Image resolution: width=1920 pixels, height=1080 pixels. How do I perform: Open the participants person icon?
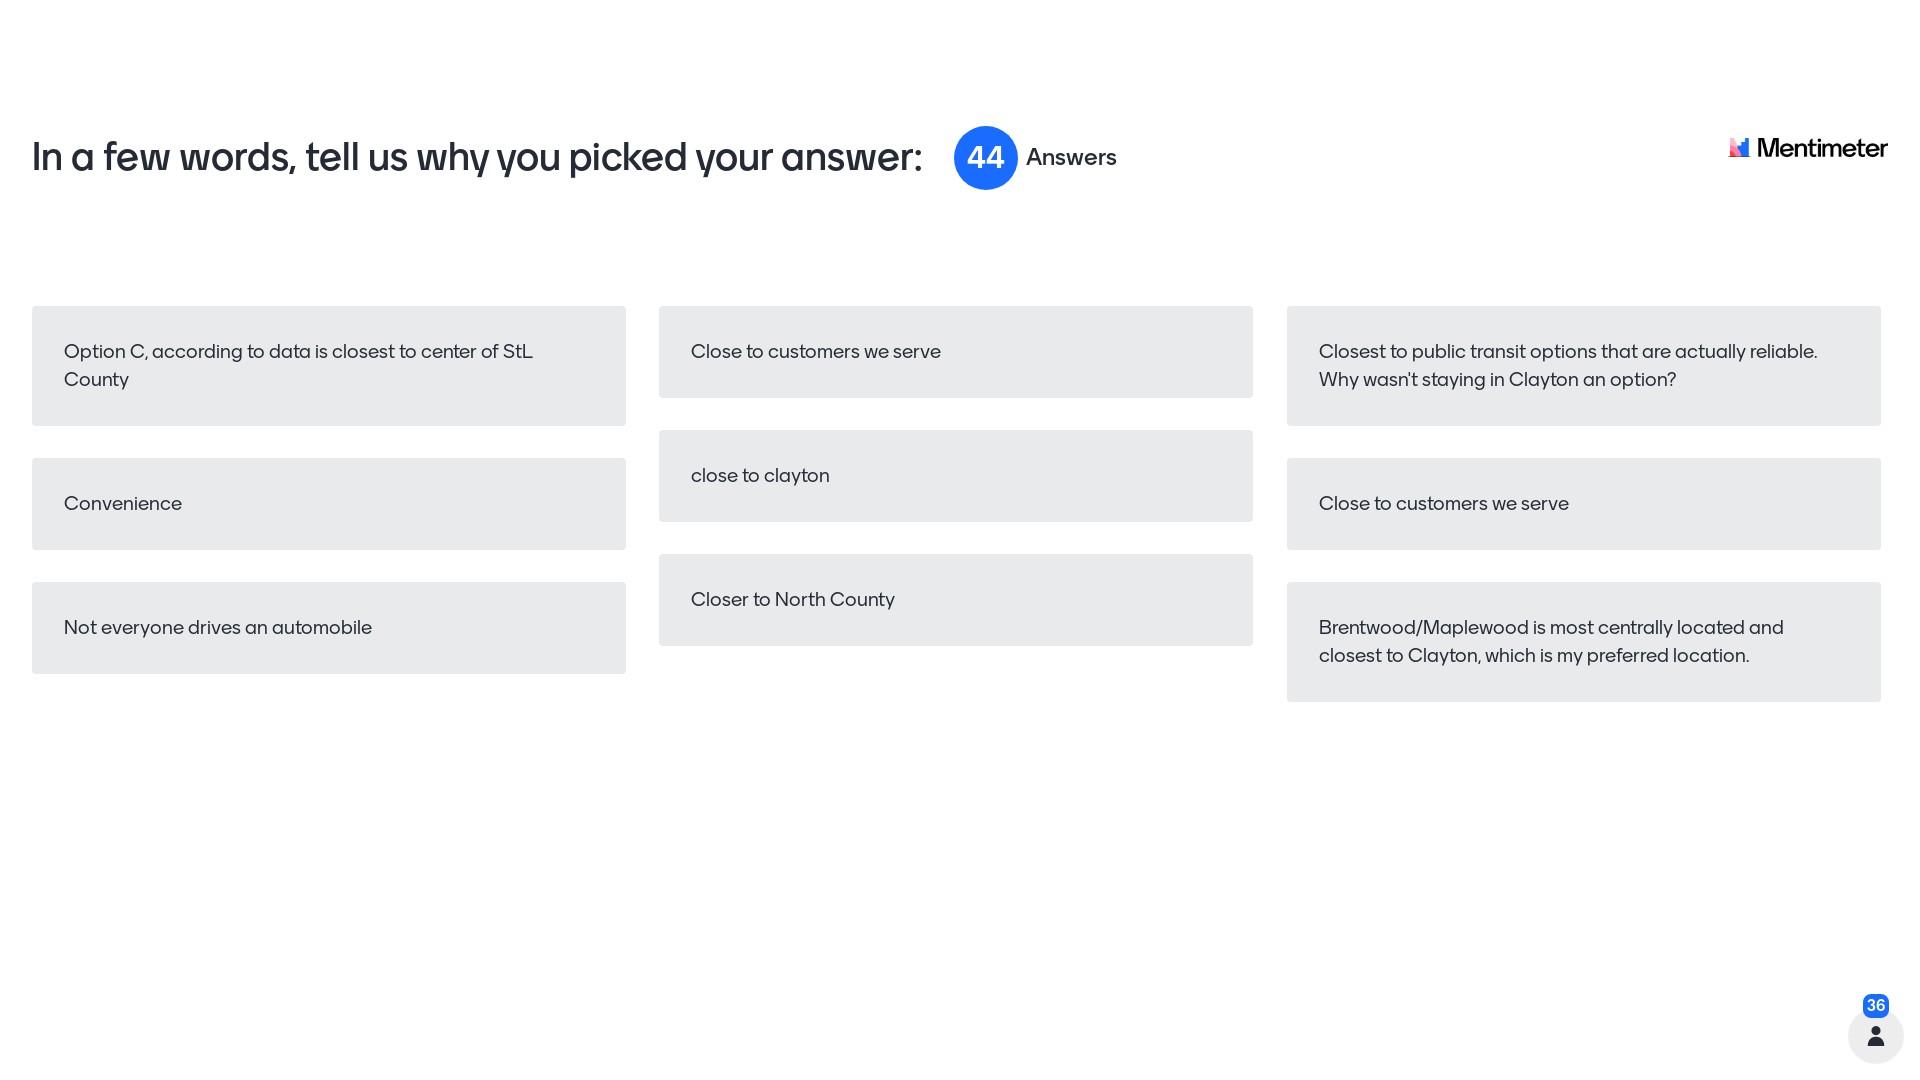tap(1875, 1037)
